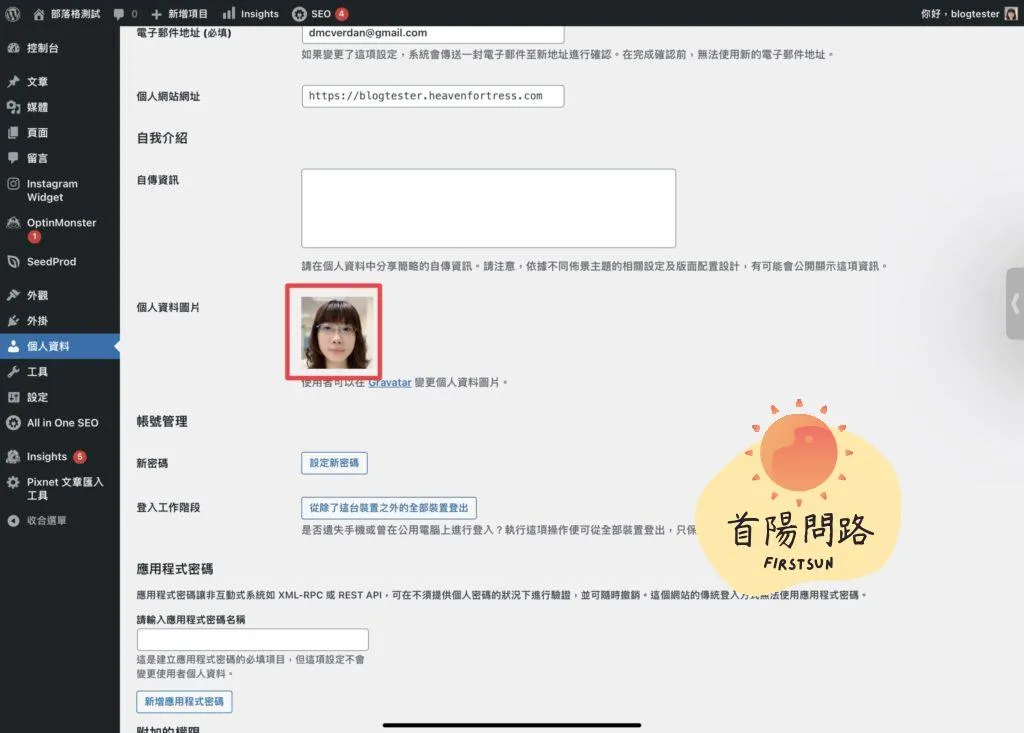1024x733 pixels.
Task: Open the OptinMonster menu item
Action: coord(61,223)
